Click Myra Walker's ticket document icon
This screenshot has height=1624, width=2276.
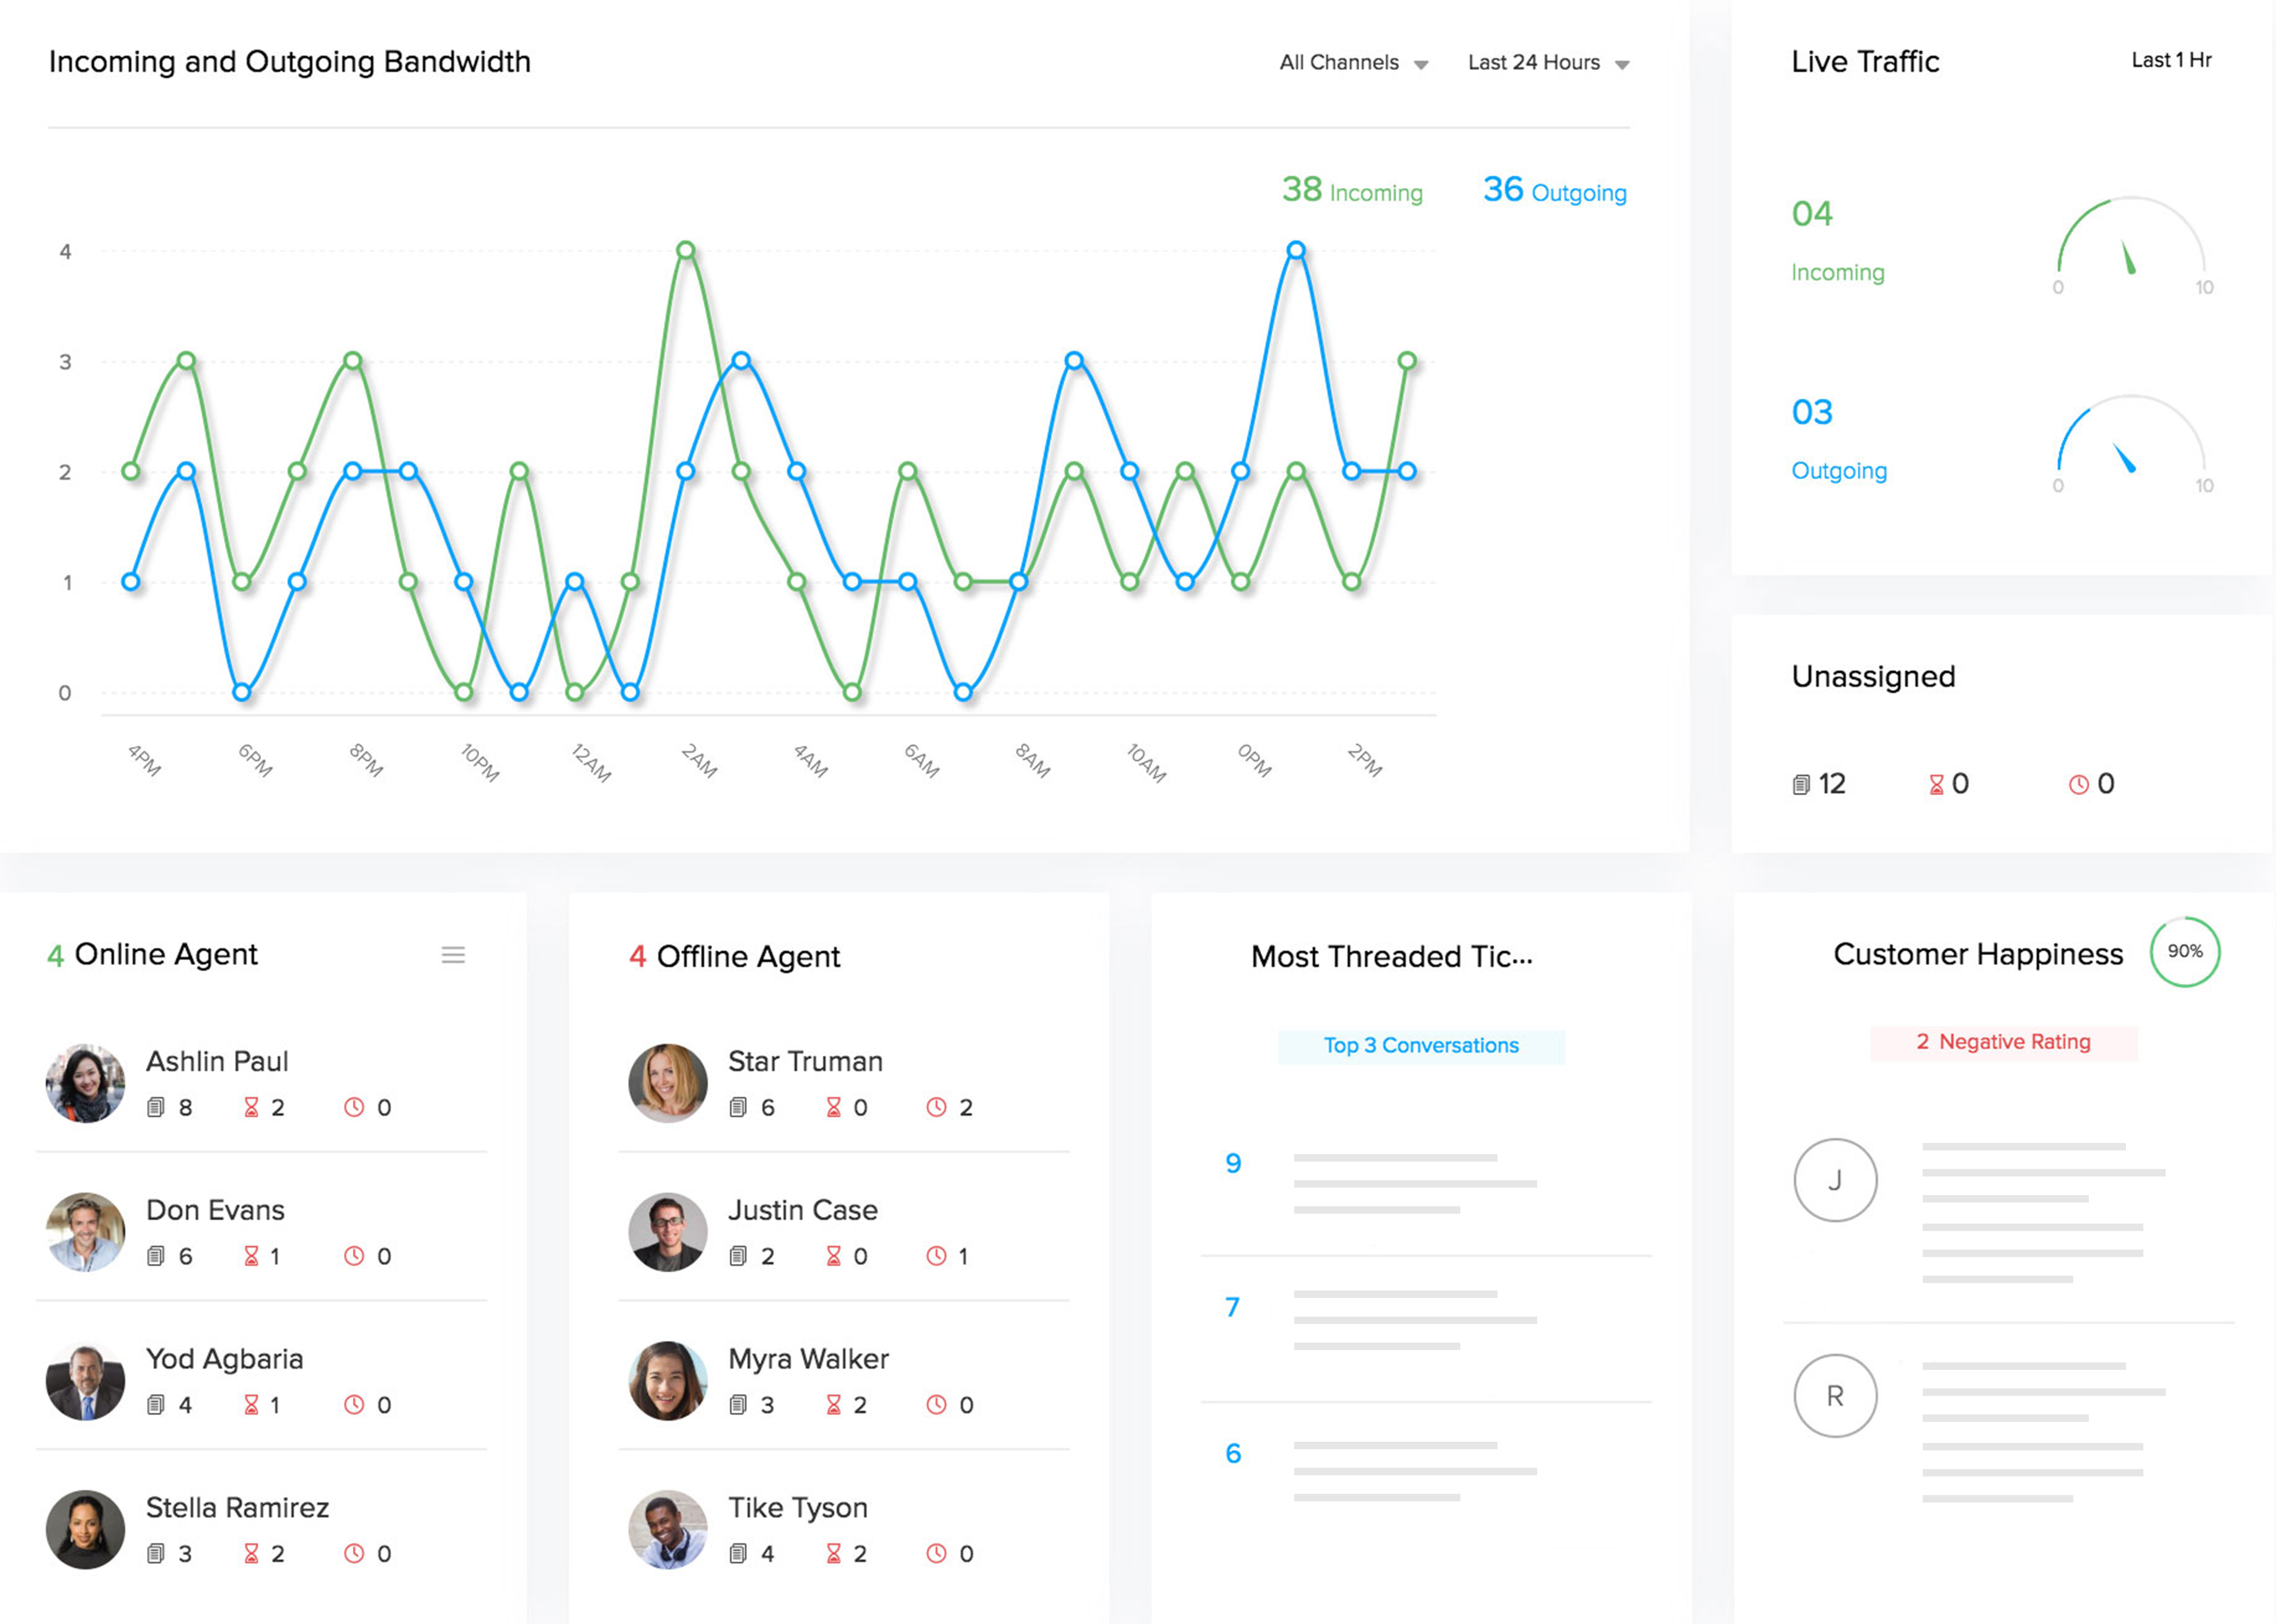(738, 1405)
